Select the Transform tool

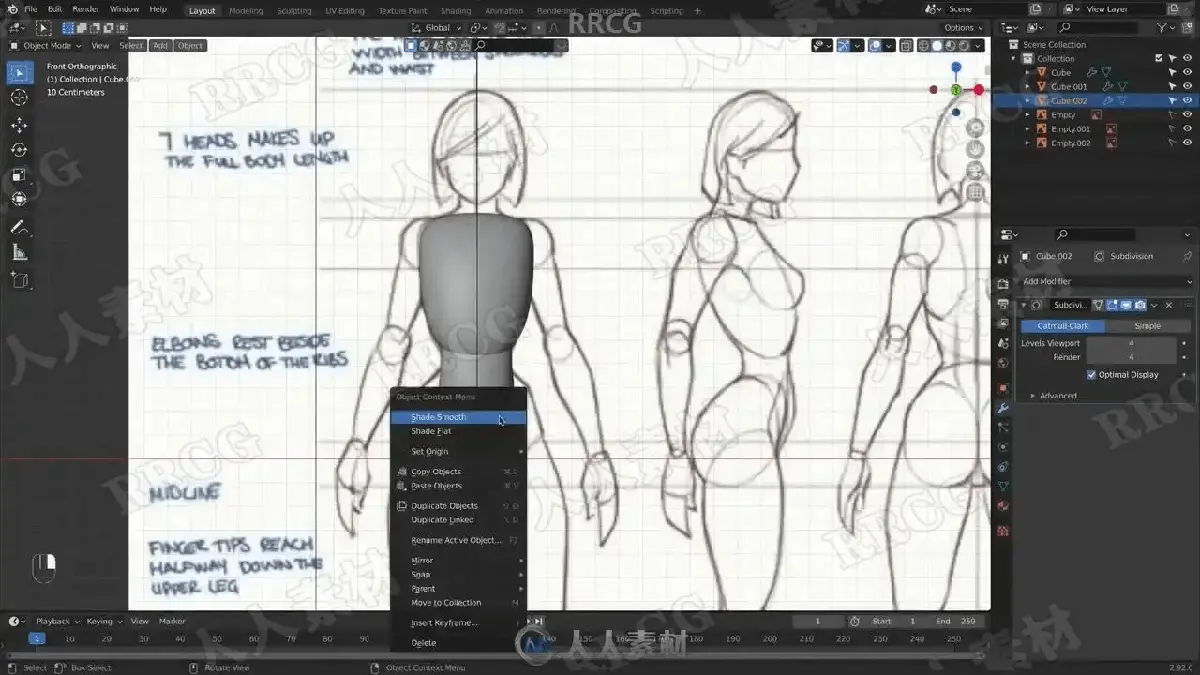coord(19,199)
